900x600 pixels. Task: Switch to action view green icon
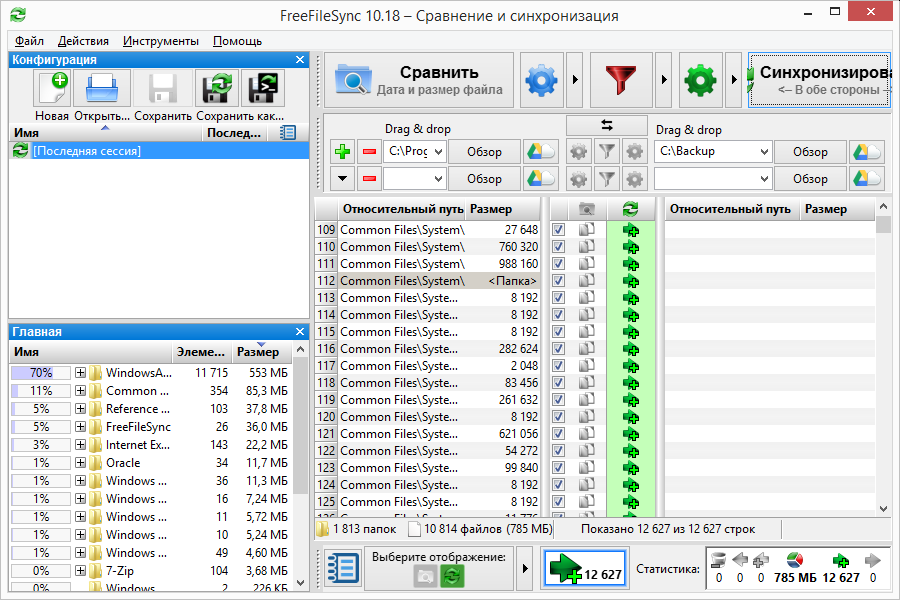click(452, 576)
